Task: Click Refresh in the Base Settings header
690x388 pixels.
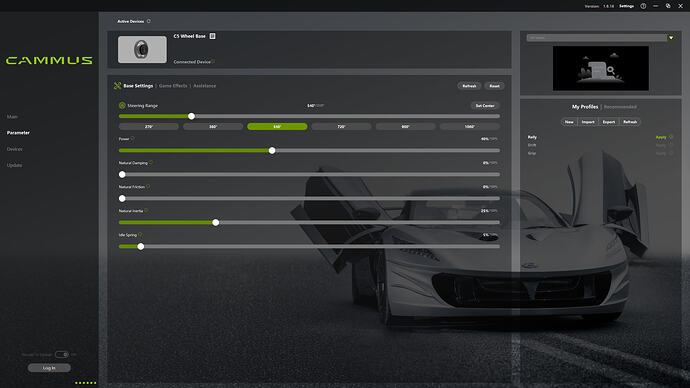Action: [x=469, y=86]
